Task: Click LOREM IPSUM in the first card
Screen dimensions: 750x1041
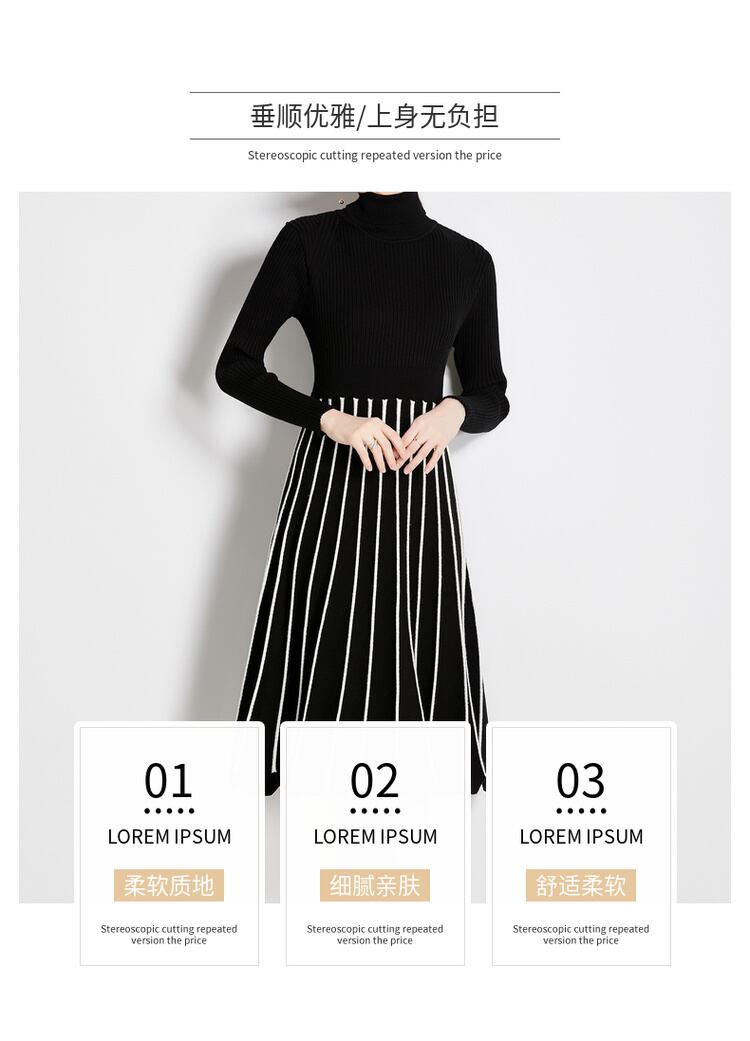Action: coord(169,837)
